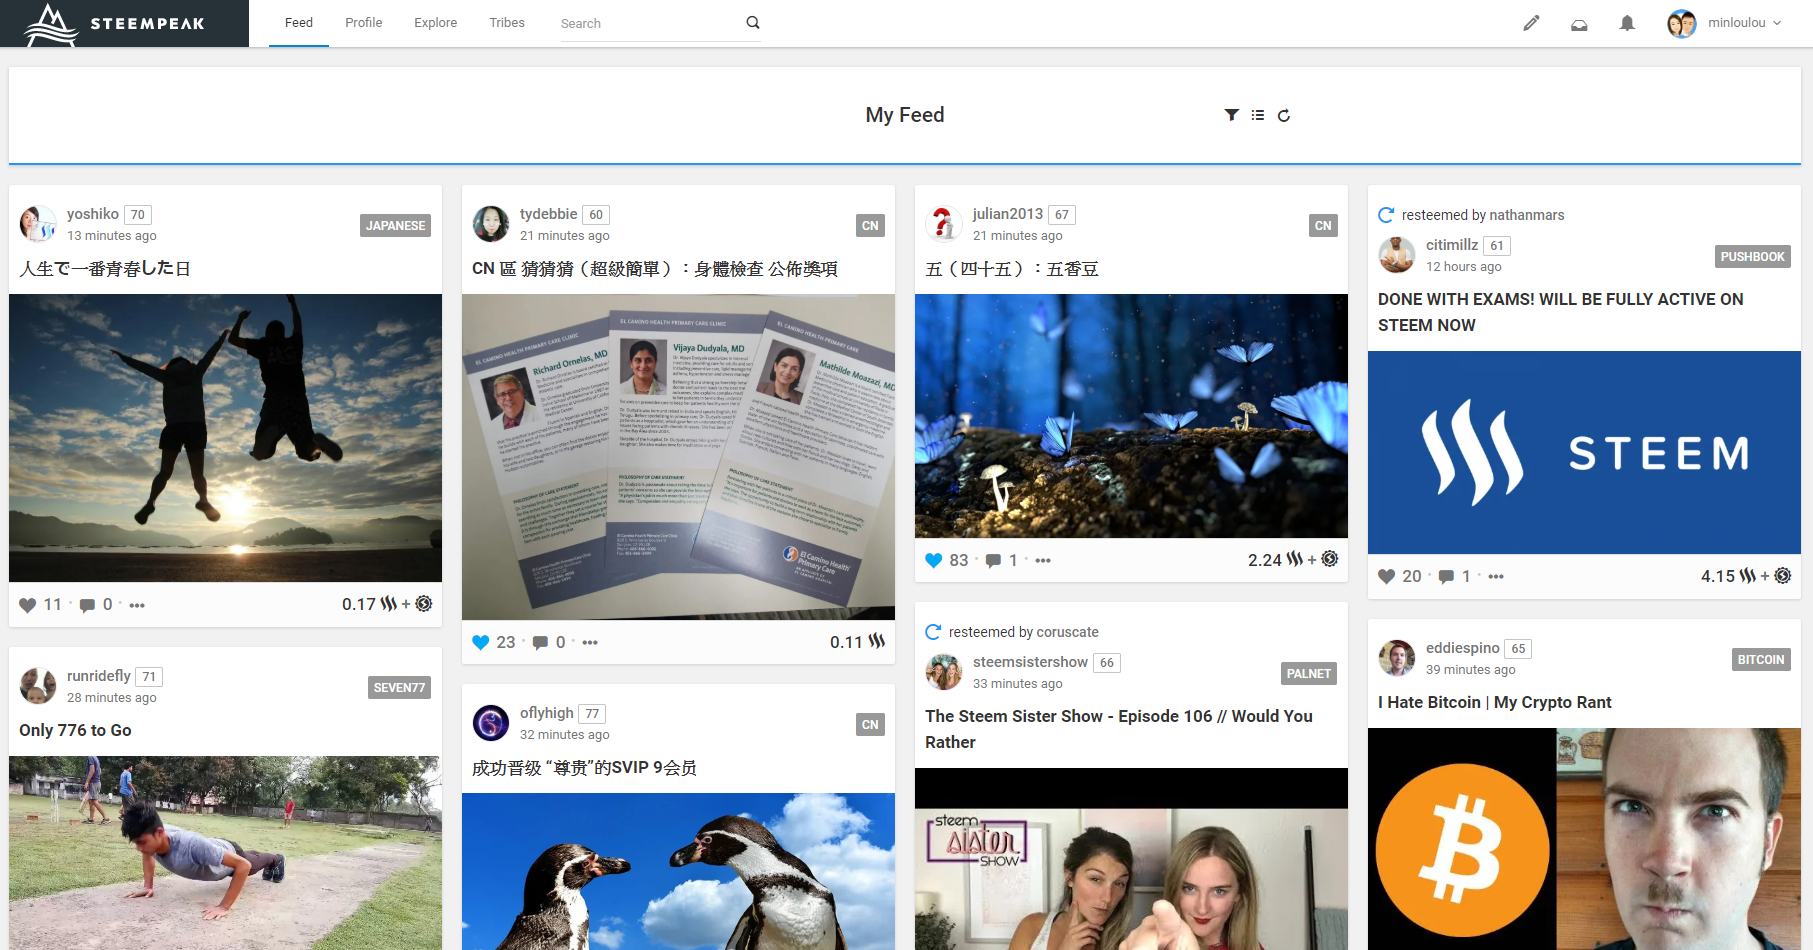Open the blue butterflies post thumbnail
The width and height of the screenshot is (1813, 950).
coord(1131,416)
